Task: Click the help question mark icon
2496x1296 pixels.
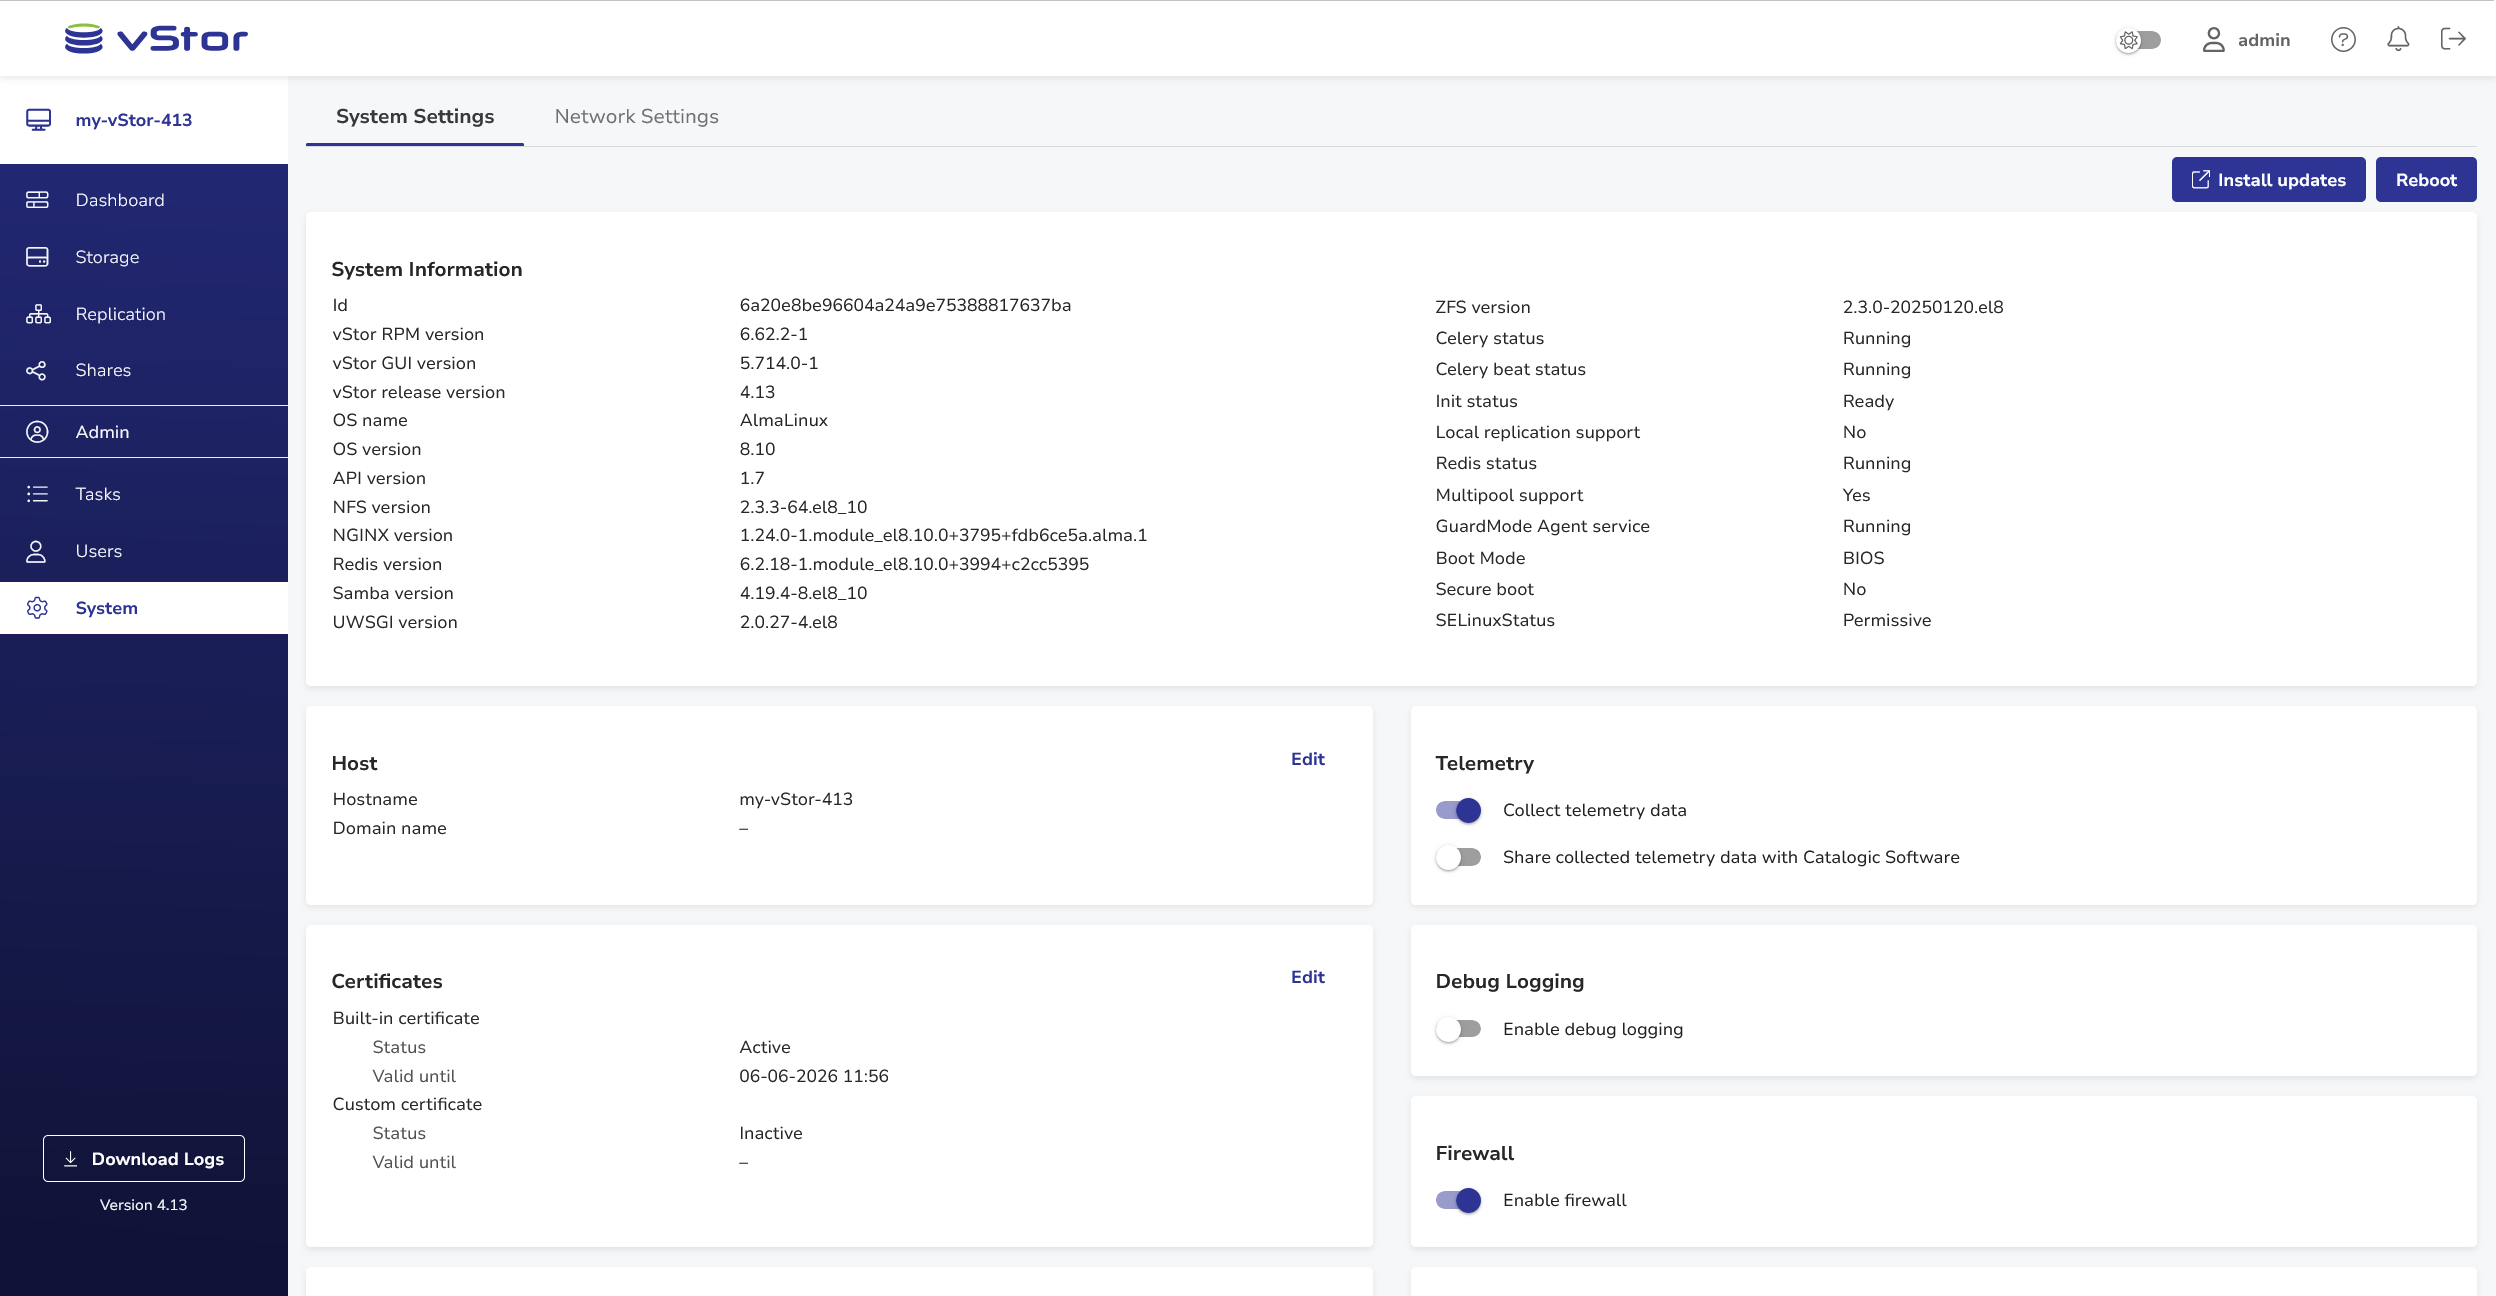Action: 2343,39
